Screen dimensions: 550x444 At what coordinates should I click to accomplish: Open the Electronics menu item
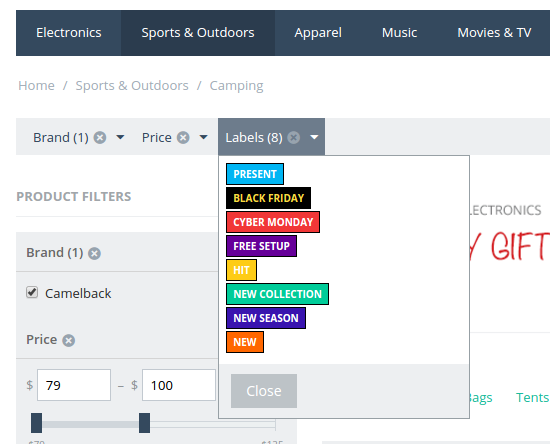pos(69,33)
